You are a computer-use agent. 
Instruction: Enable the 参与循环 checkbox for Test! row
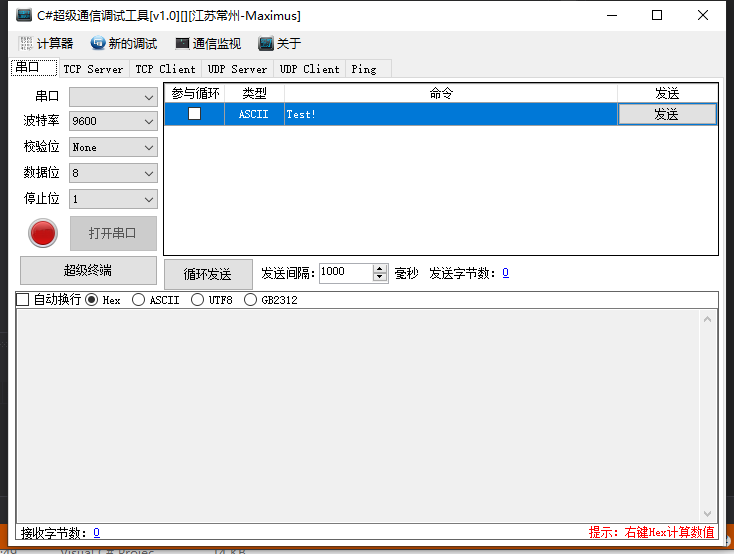coord(194,114)
